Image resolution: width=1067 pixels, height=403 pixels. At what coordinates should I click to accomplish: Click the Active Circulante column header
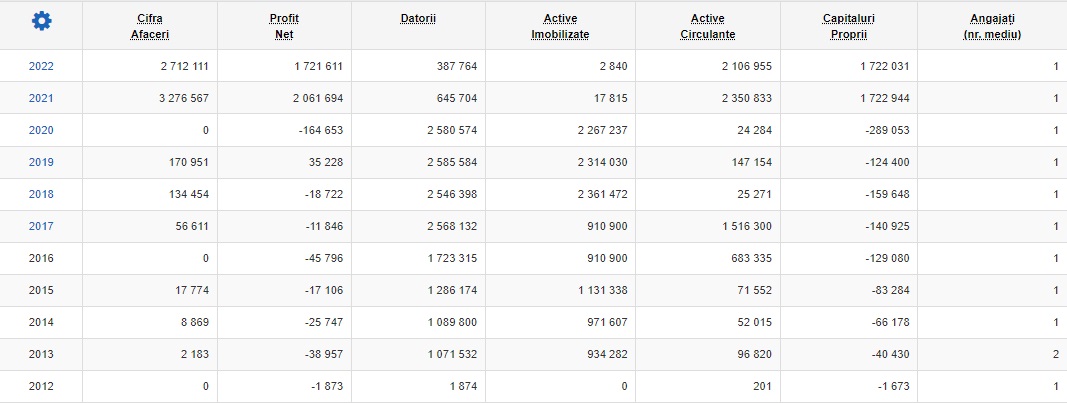click(x=706, y=27)
